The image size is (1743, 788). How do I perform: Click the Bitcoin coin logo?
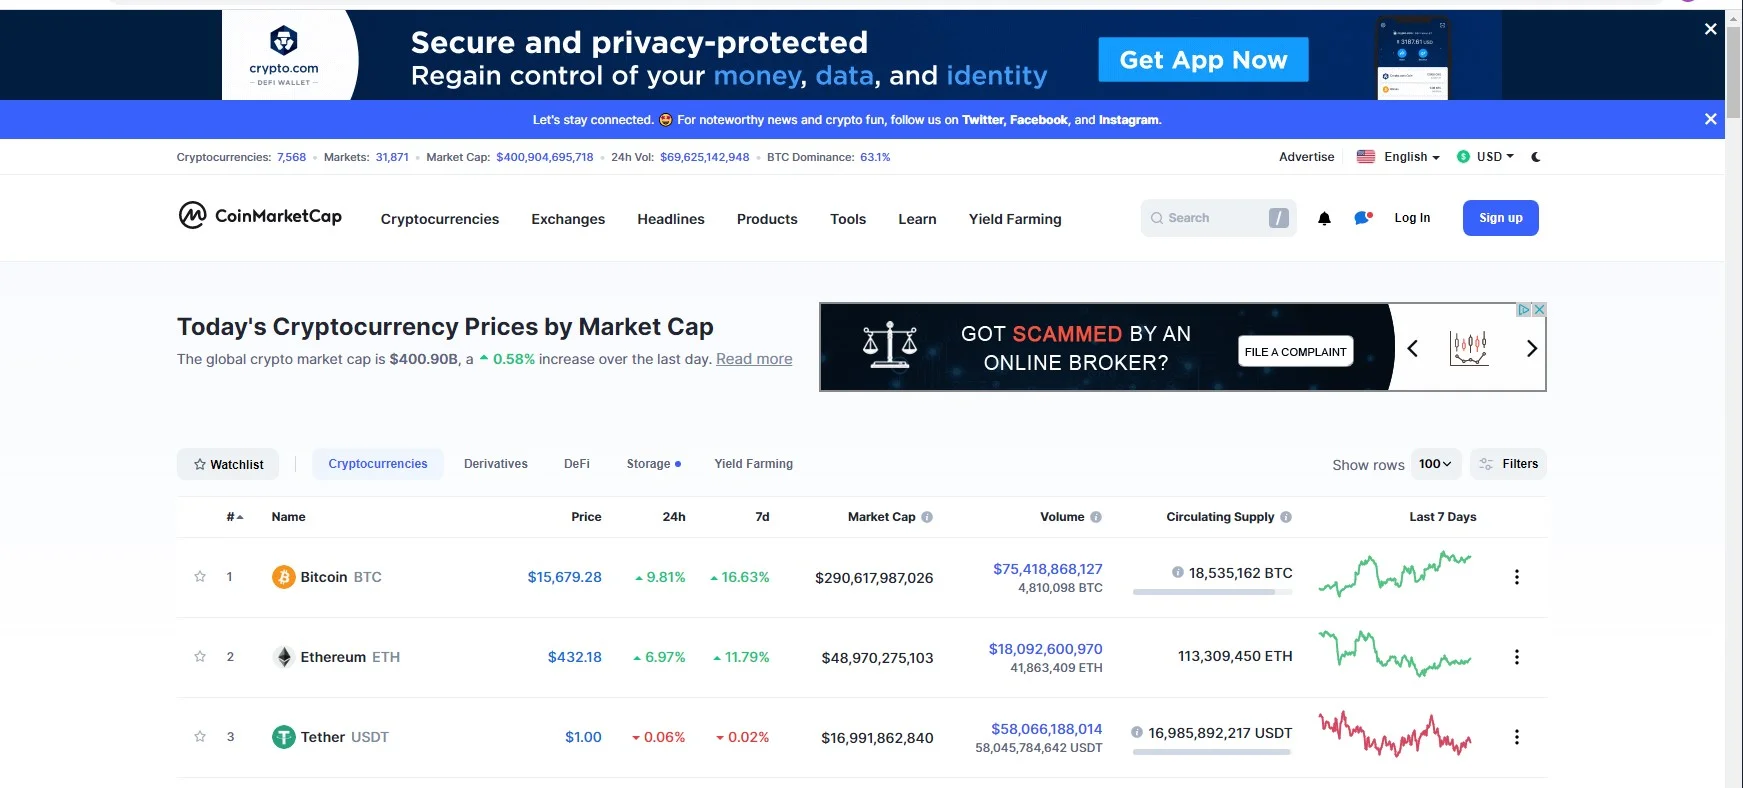tap(284, 577)
